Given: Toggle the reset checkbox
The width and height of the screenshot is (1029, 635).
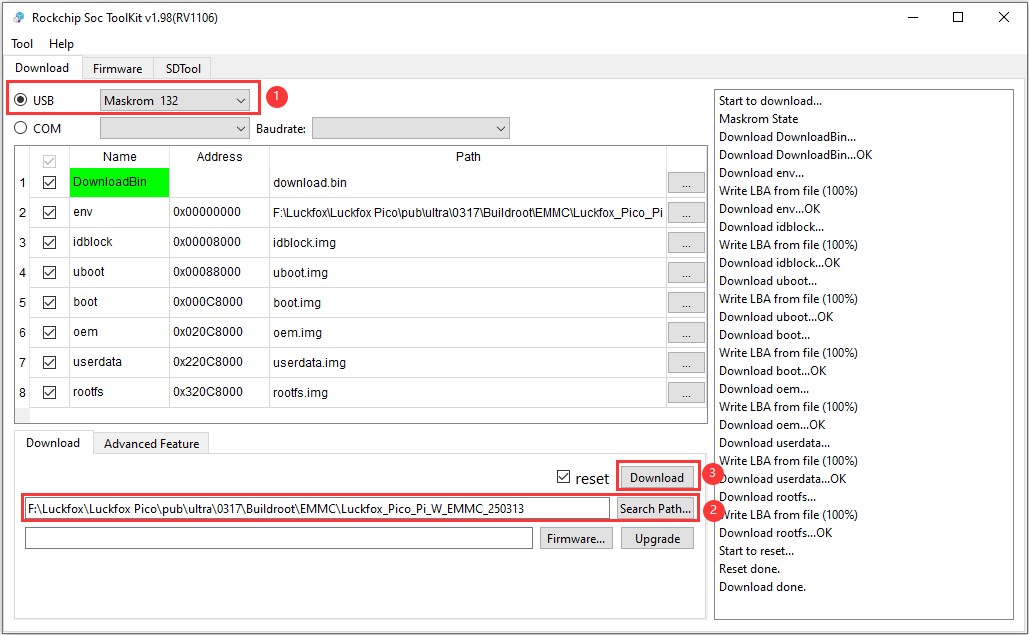Looking at the screenshot, I should (564, 478).
